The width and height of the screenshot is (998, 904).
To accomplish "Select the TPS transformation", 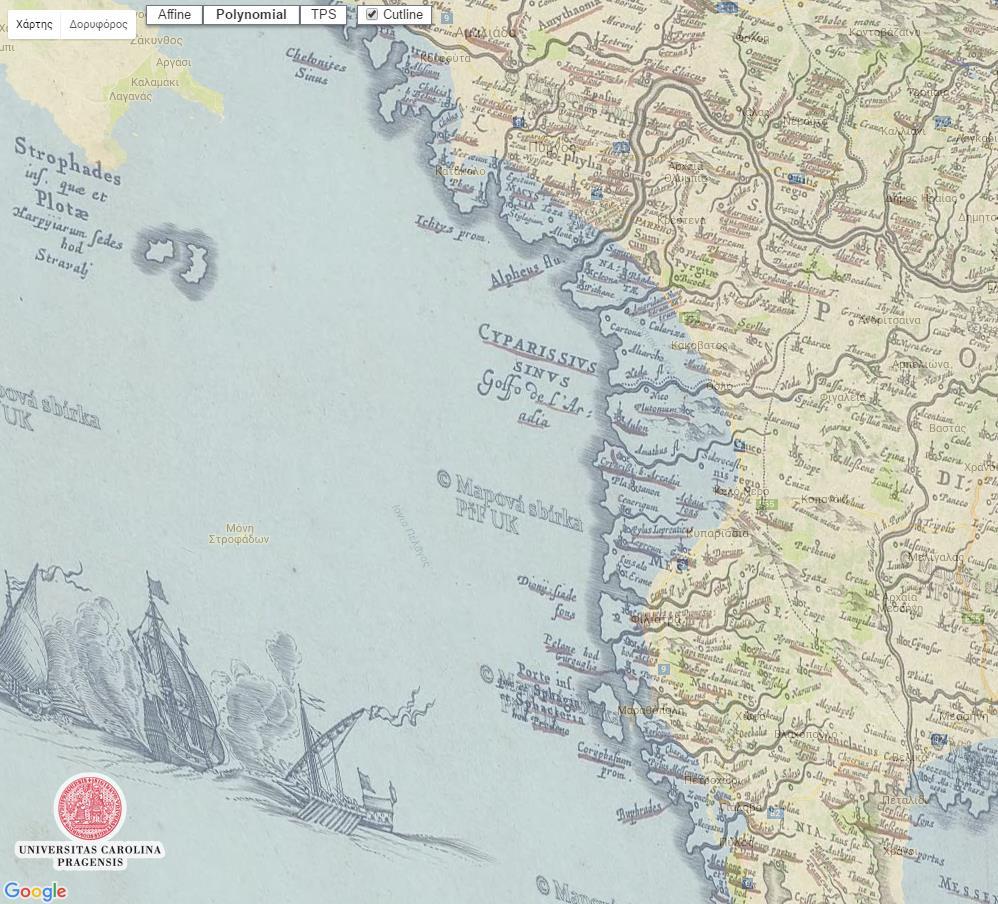I will point(323,15).
